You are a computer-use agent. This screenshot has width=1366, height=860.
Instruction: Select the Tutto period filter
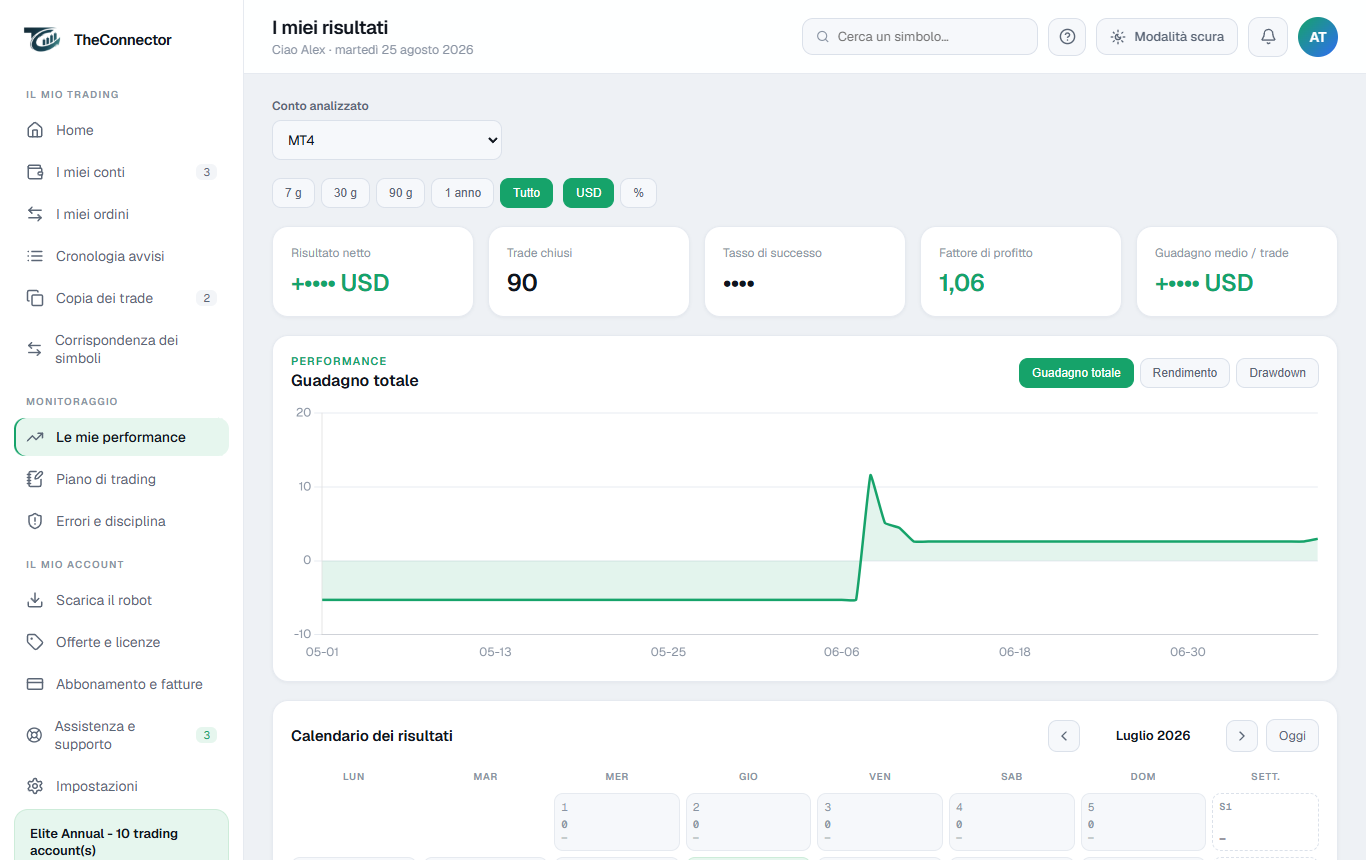(527, 193)
